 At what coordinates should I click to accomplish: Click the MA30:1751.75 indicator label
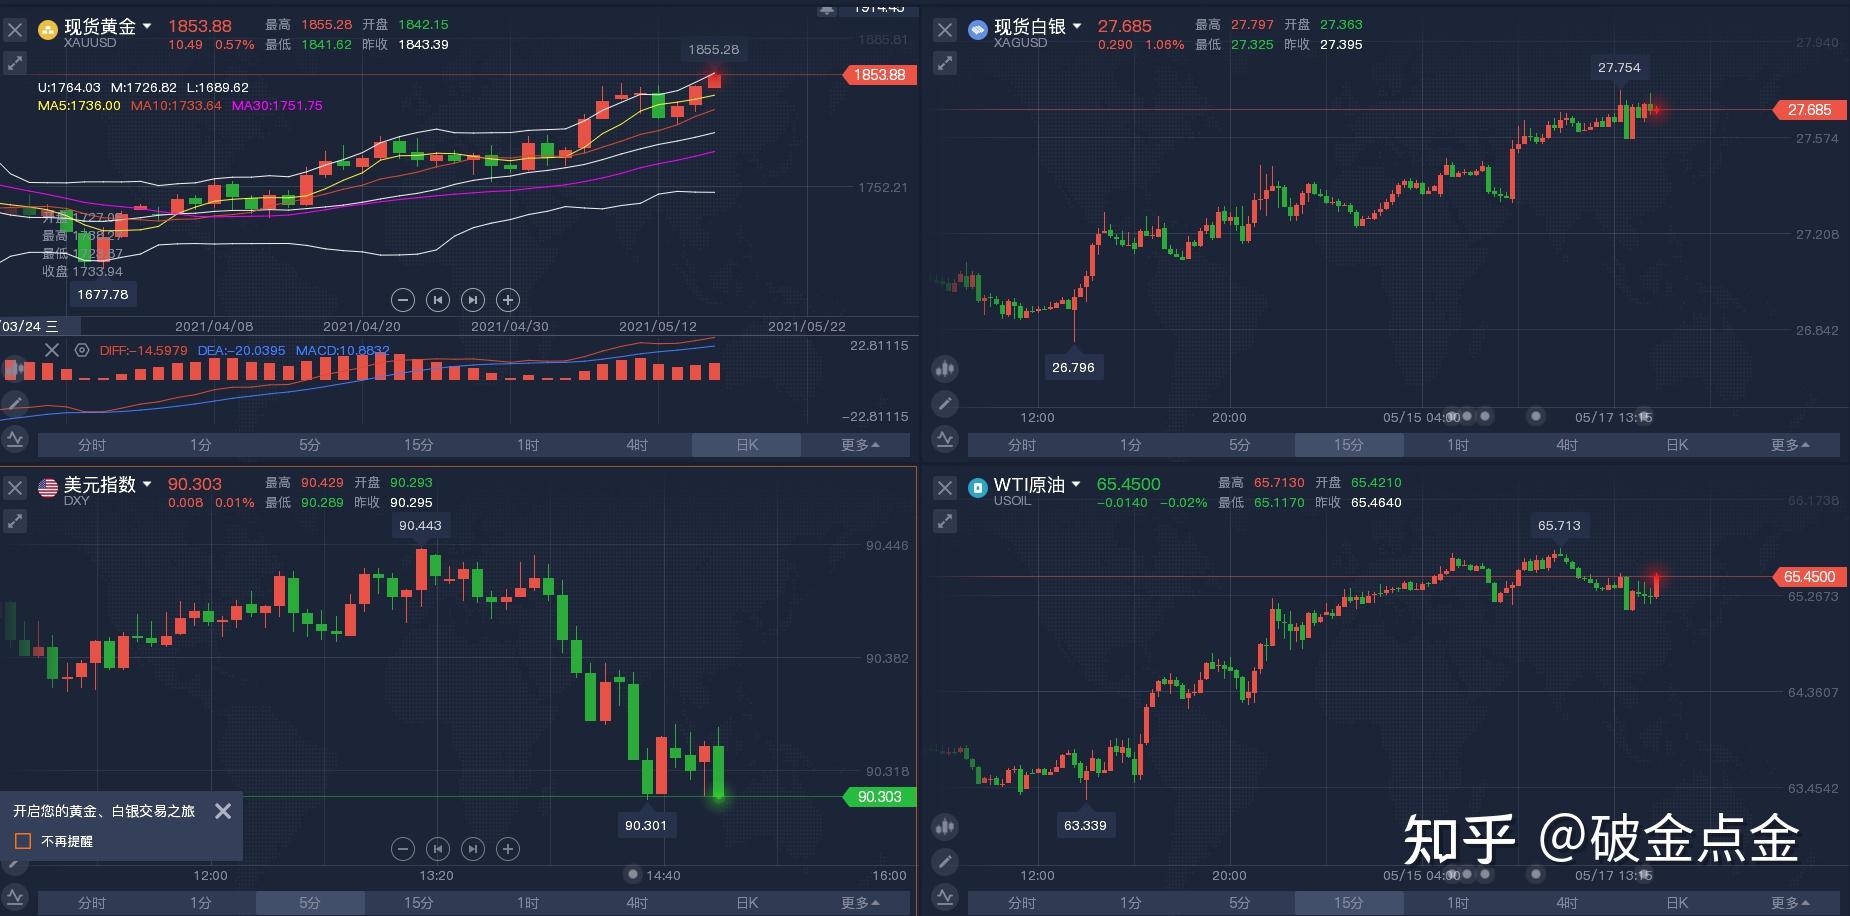(277, 105)
